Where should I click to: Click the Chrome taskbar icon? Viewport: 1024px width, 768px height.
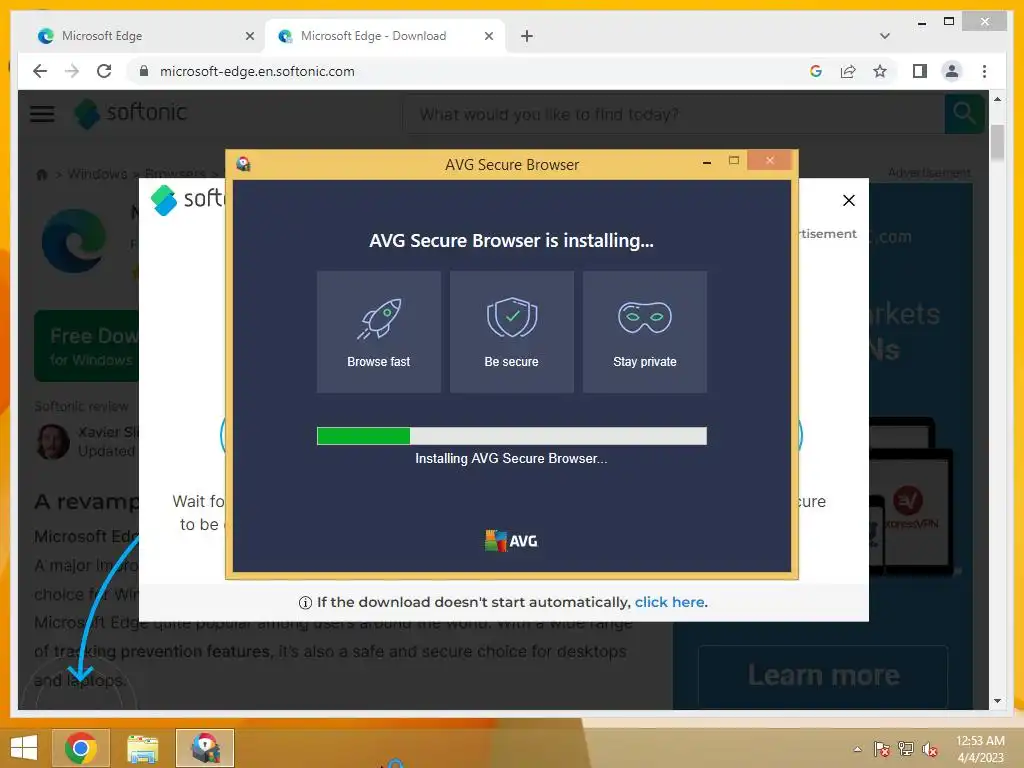pyautogui.click(x=81, y=748)
